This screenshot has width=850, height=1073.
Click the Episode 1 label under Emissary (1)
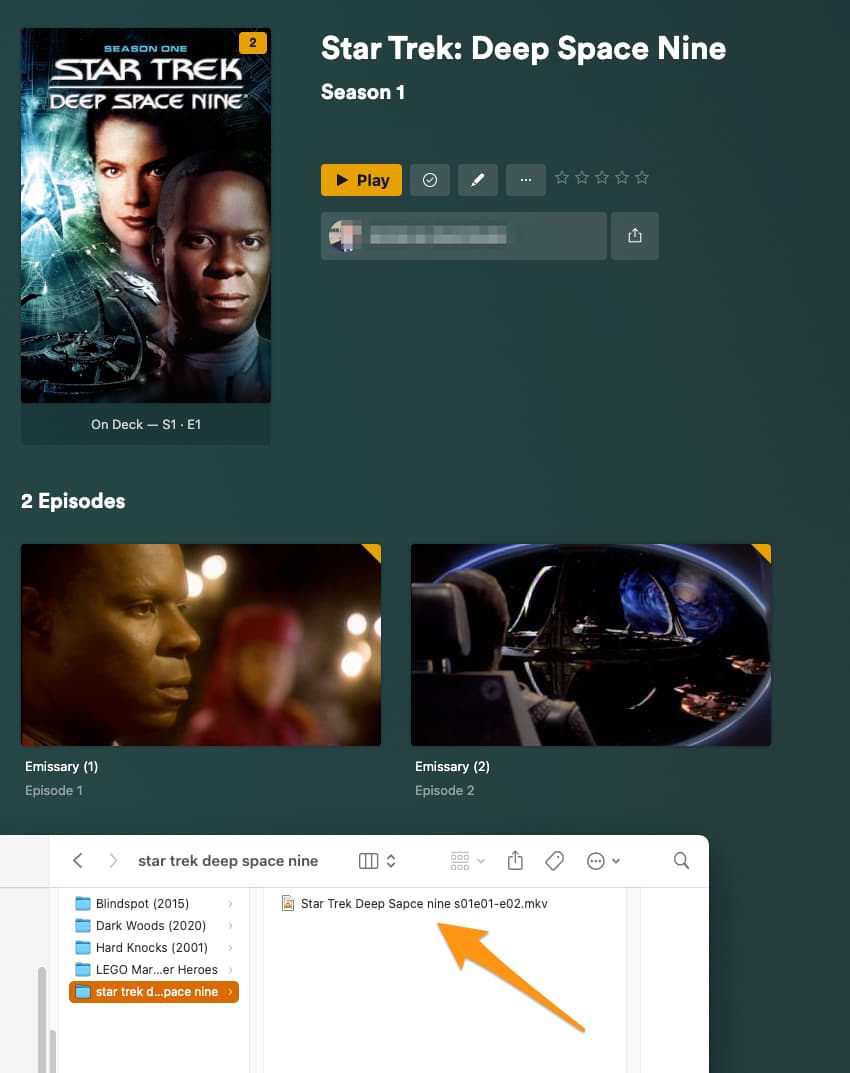(54, 790)
